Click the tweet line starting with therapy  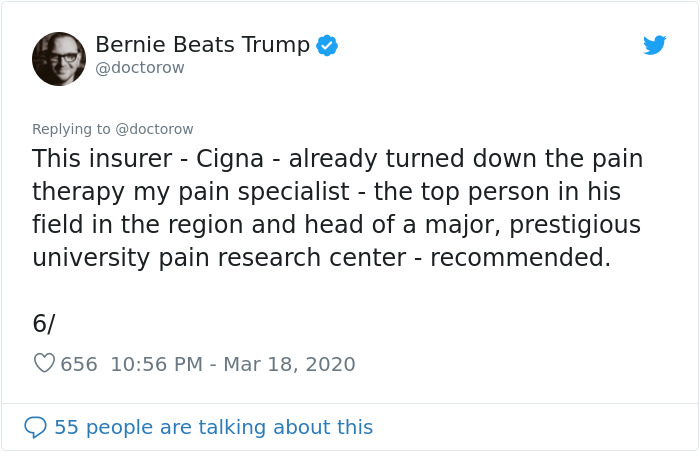pyautogui.click(x=326, y=193)
